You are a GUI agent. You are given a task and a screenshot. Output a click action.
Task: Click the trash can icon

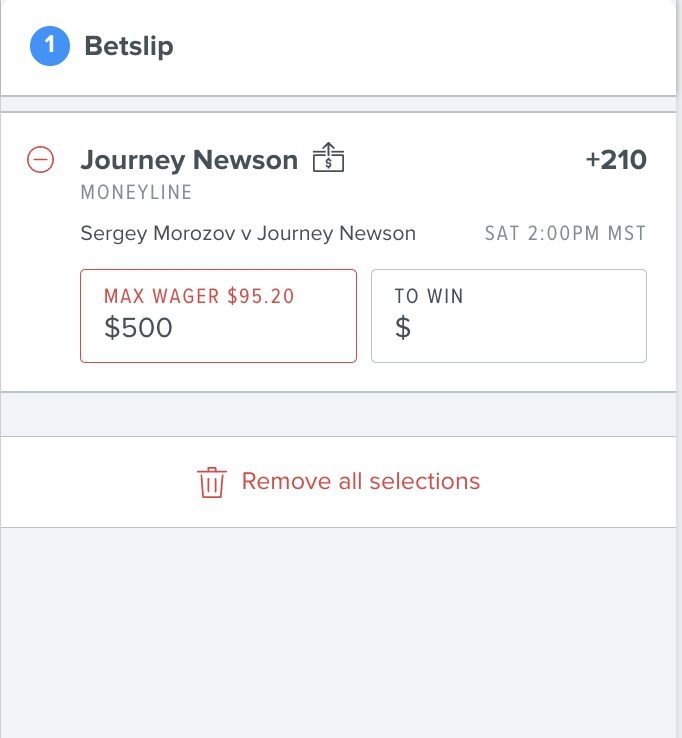click(x=211, y=482)
